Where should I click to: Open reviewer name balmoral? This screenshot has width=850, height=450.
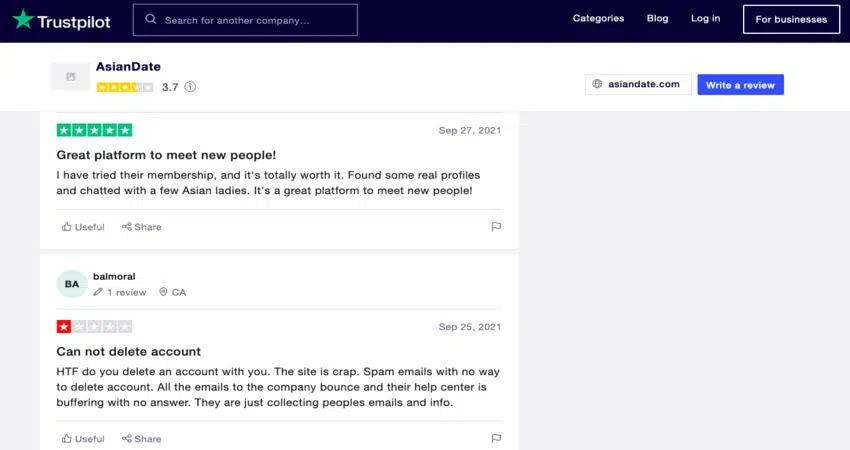click(114, 276)
